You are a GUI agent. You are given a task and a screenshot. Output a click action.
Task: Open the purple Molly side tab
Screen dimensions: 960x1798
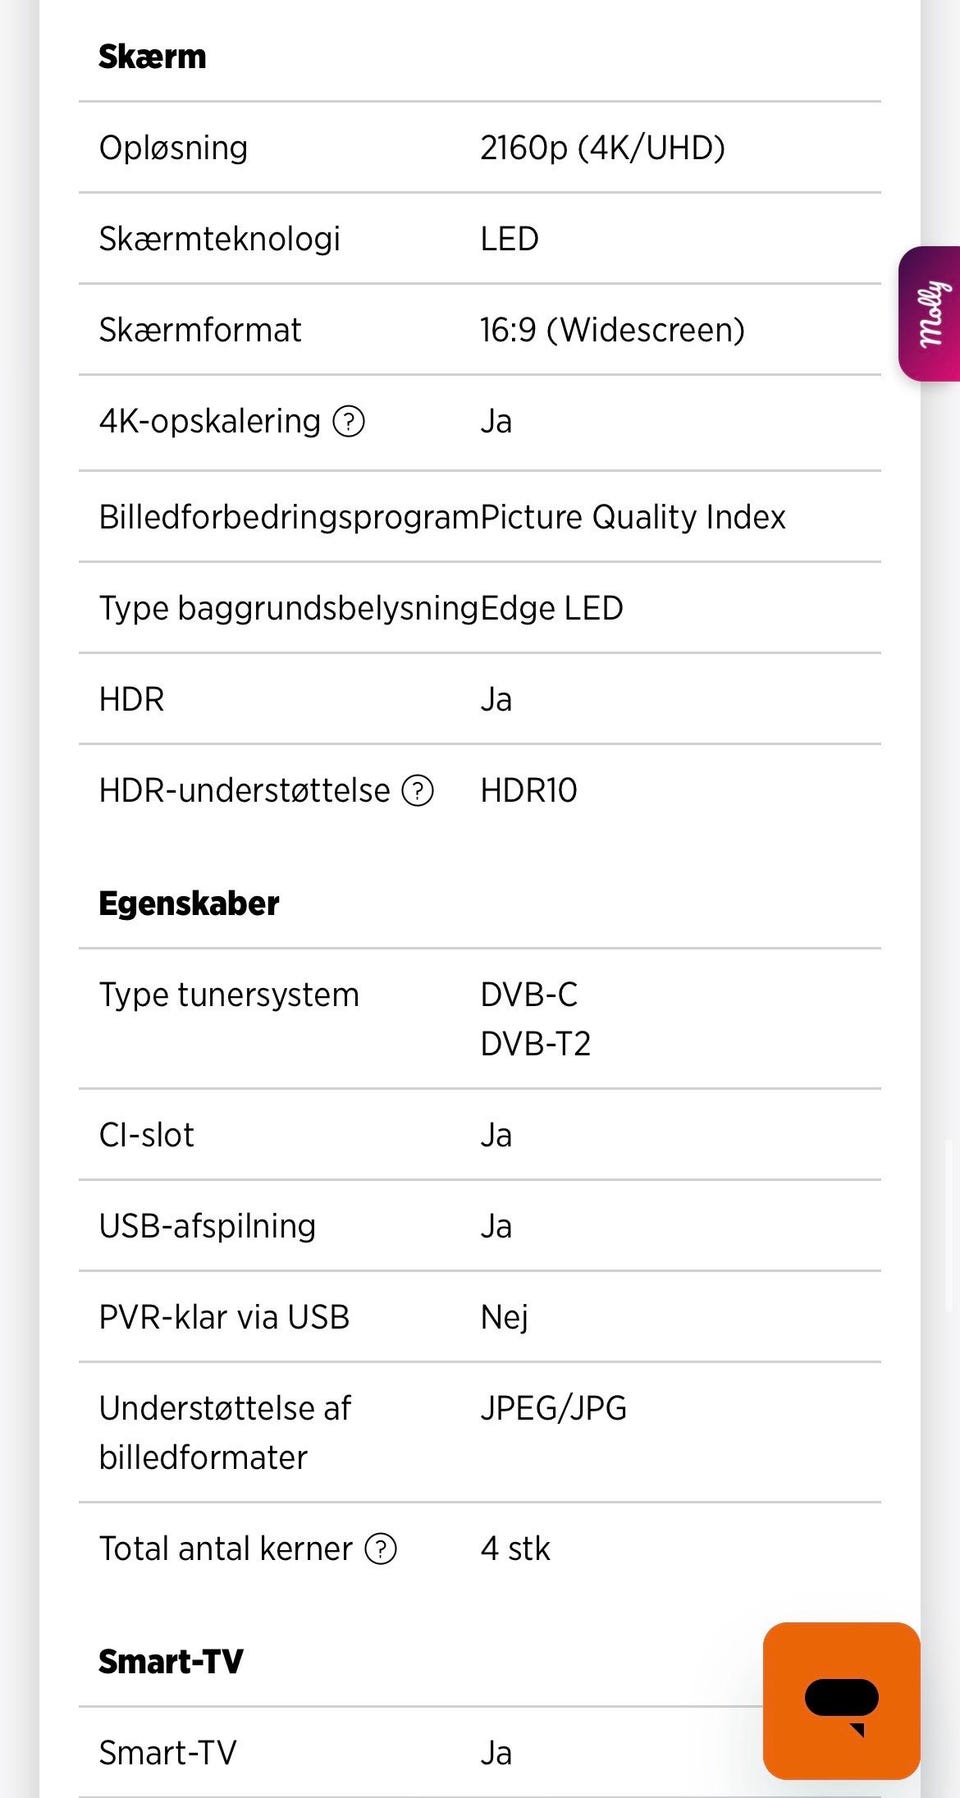coord(930,314)
